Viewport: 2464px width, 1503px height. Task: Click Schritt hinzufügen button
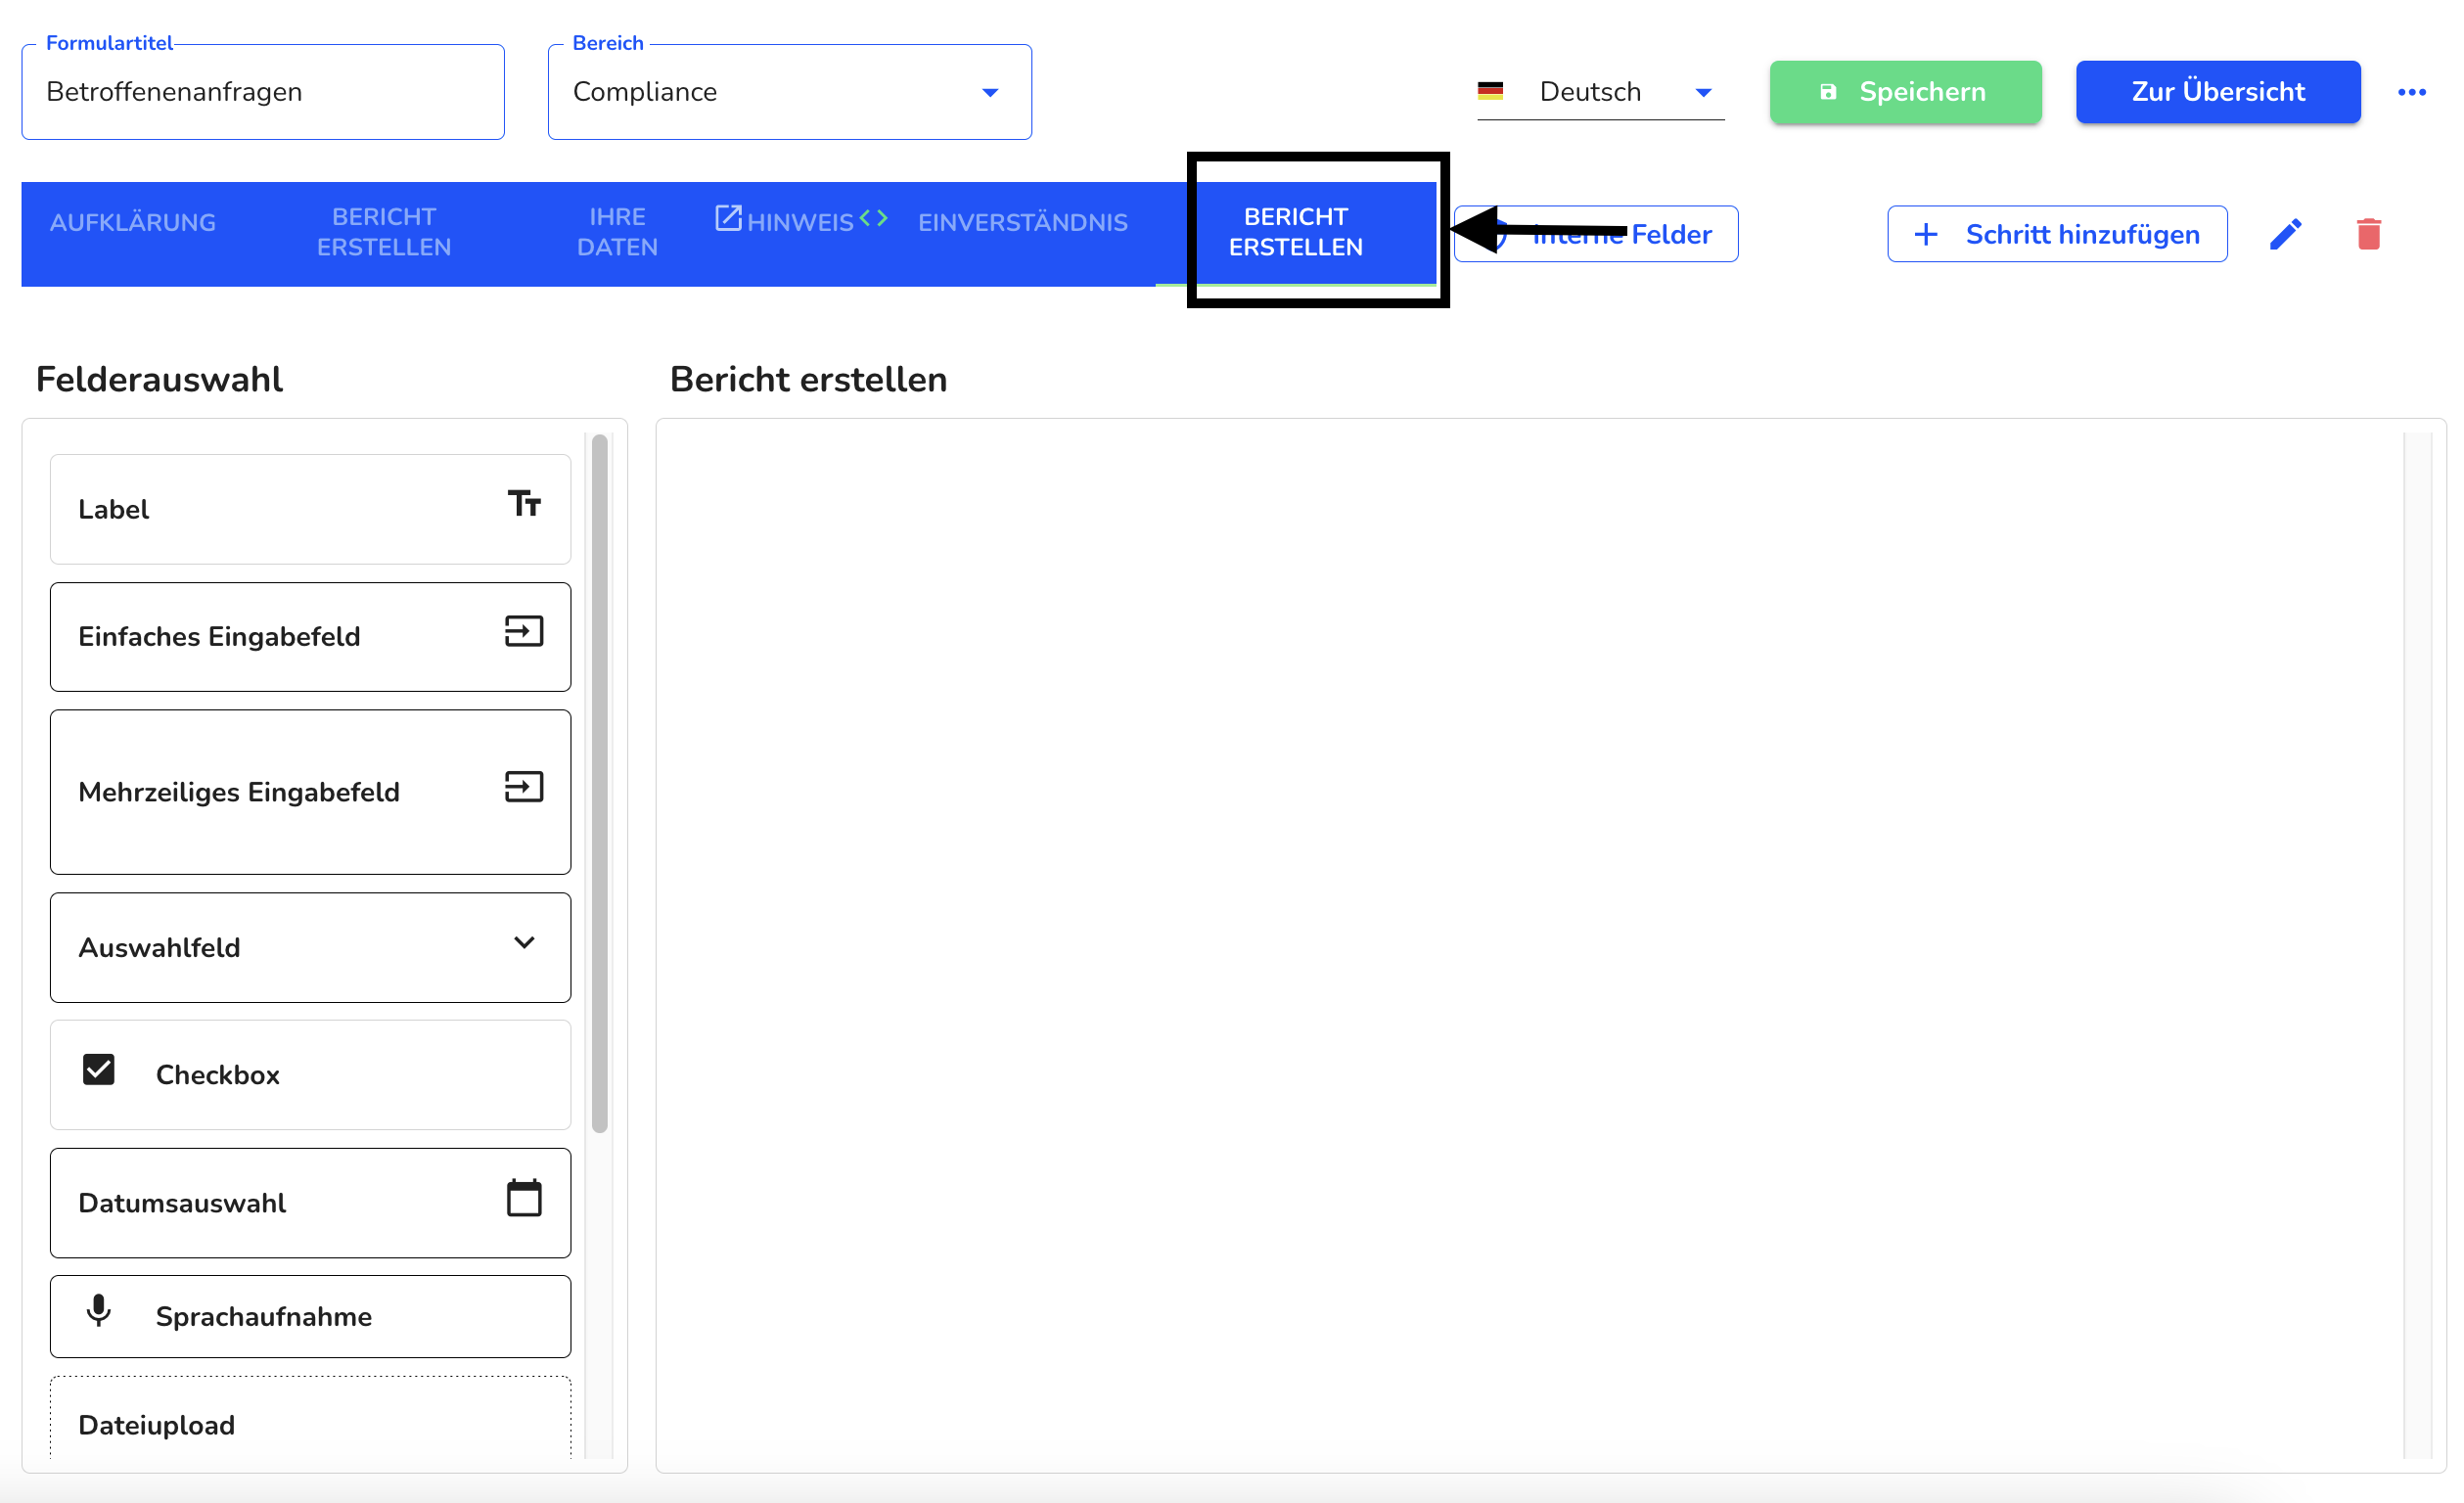(x=2057, y=234)
